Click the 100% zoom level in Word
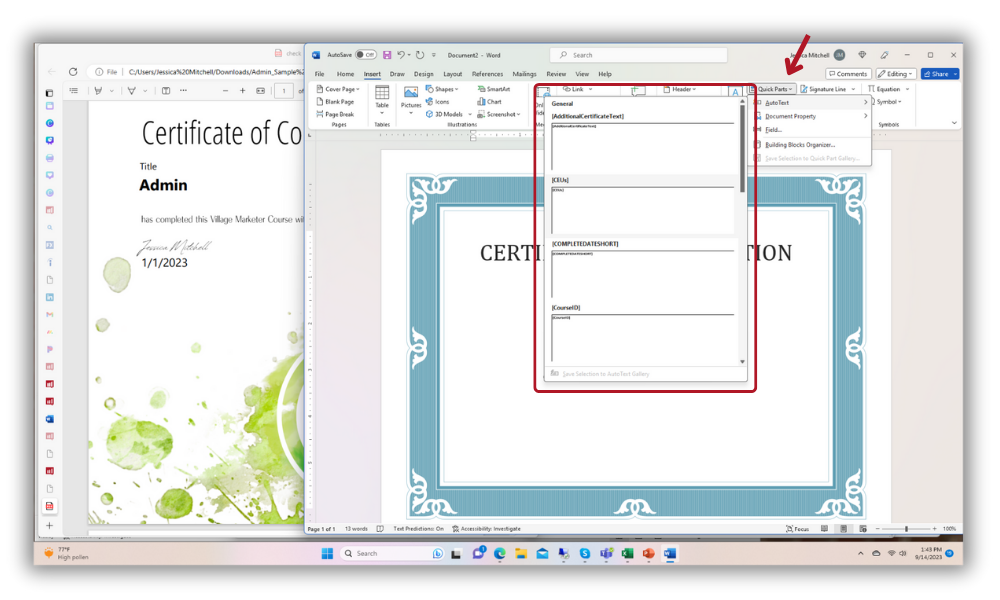This screenshot has width=1000, height=600. point(949,529)
